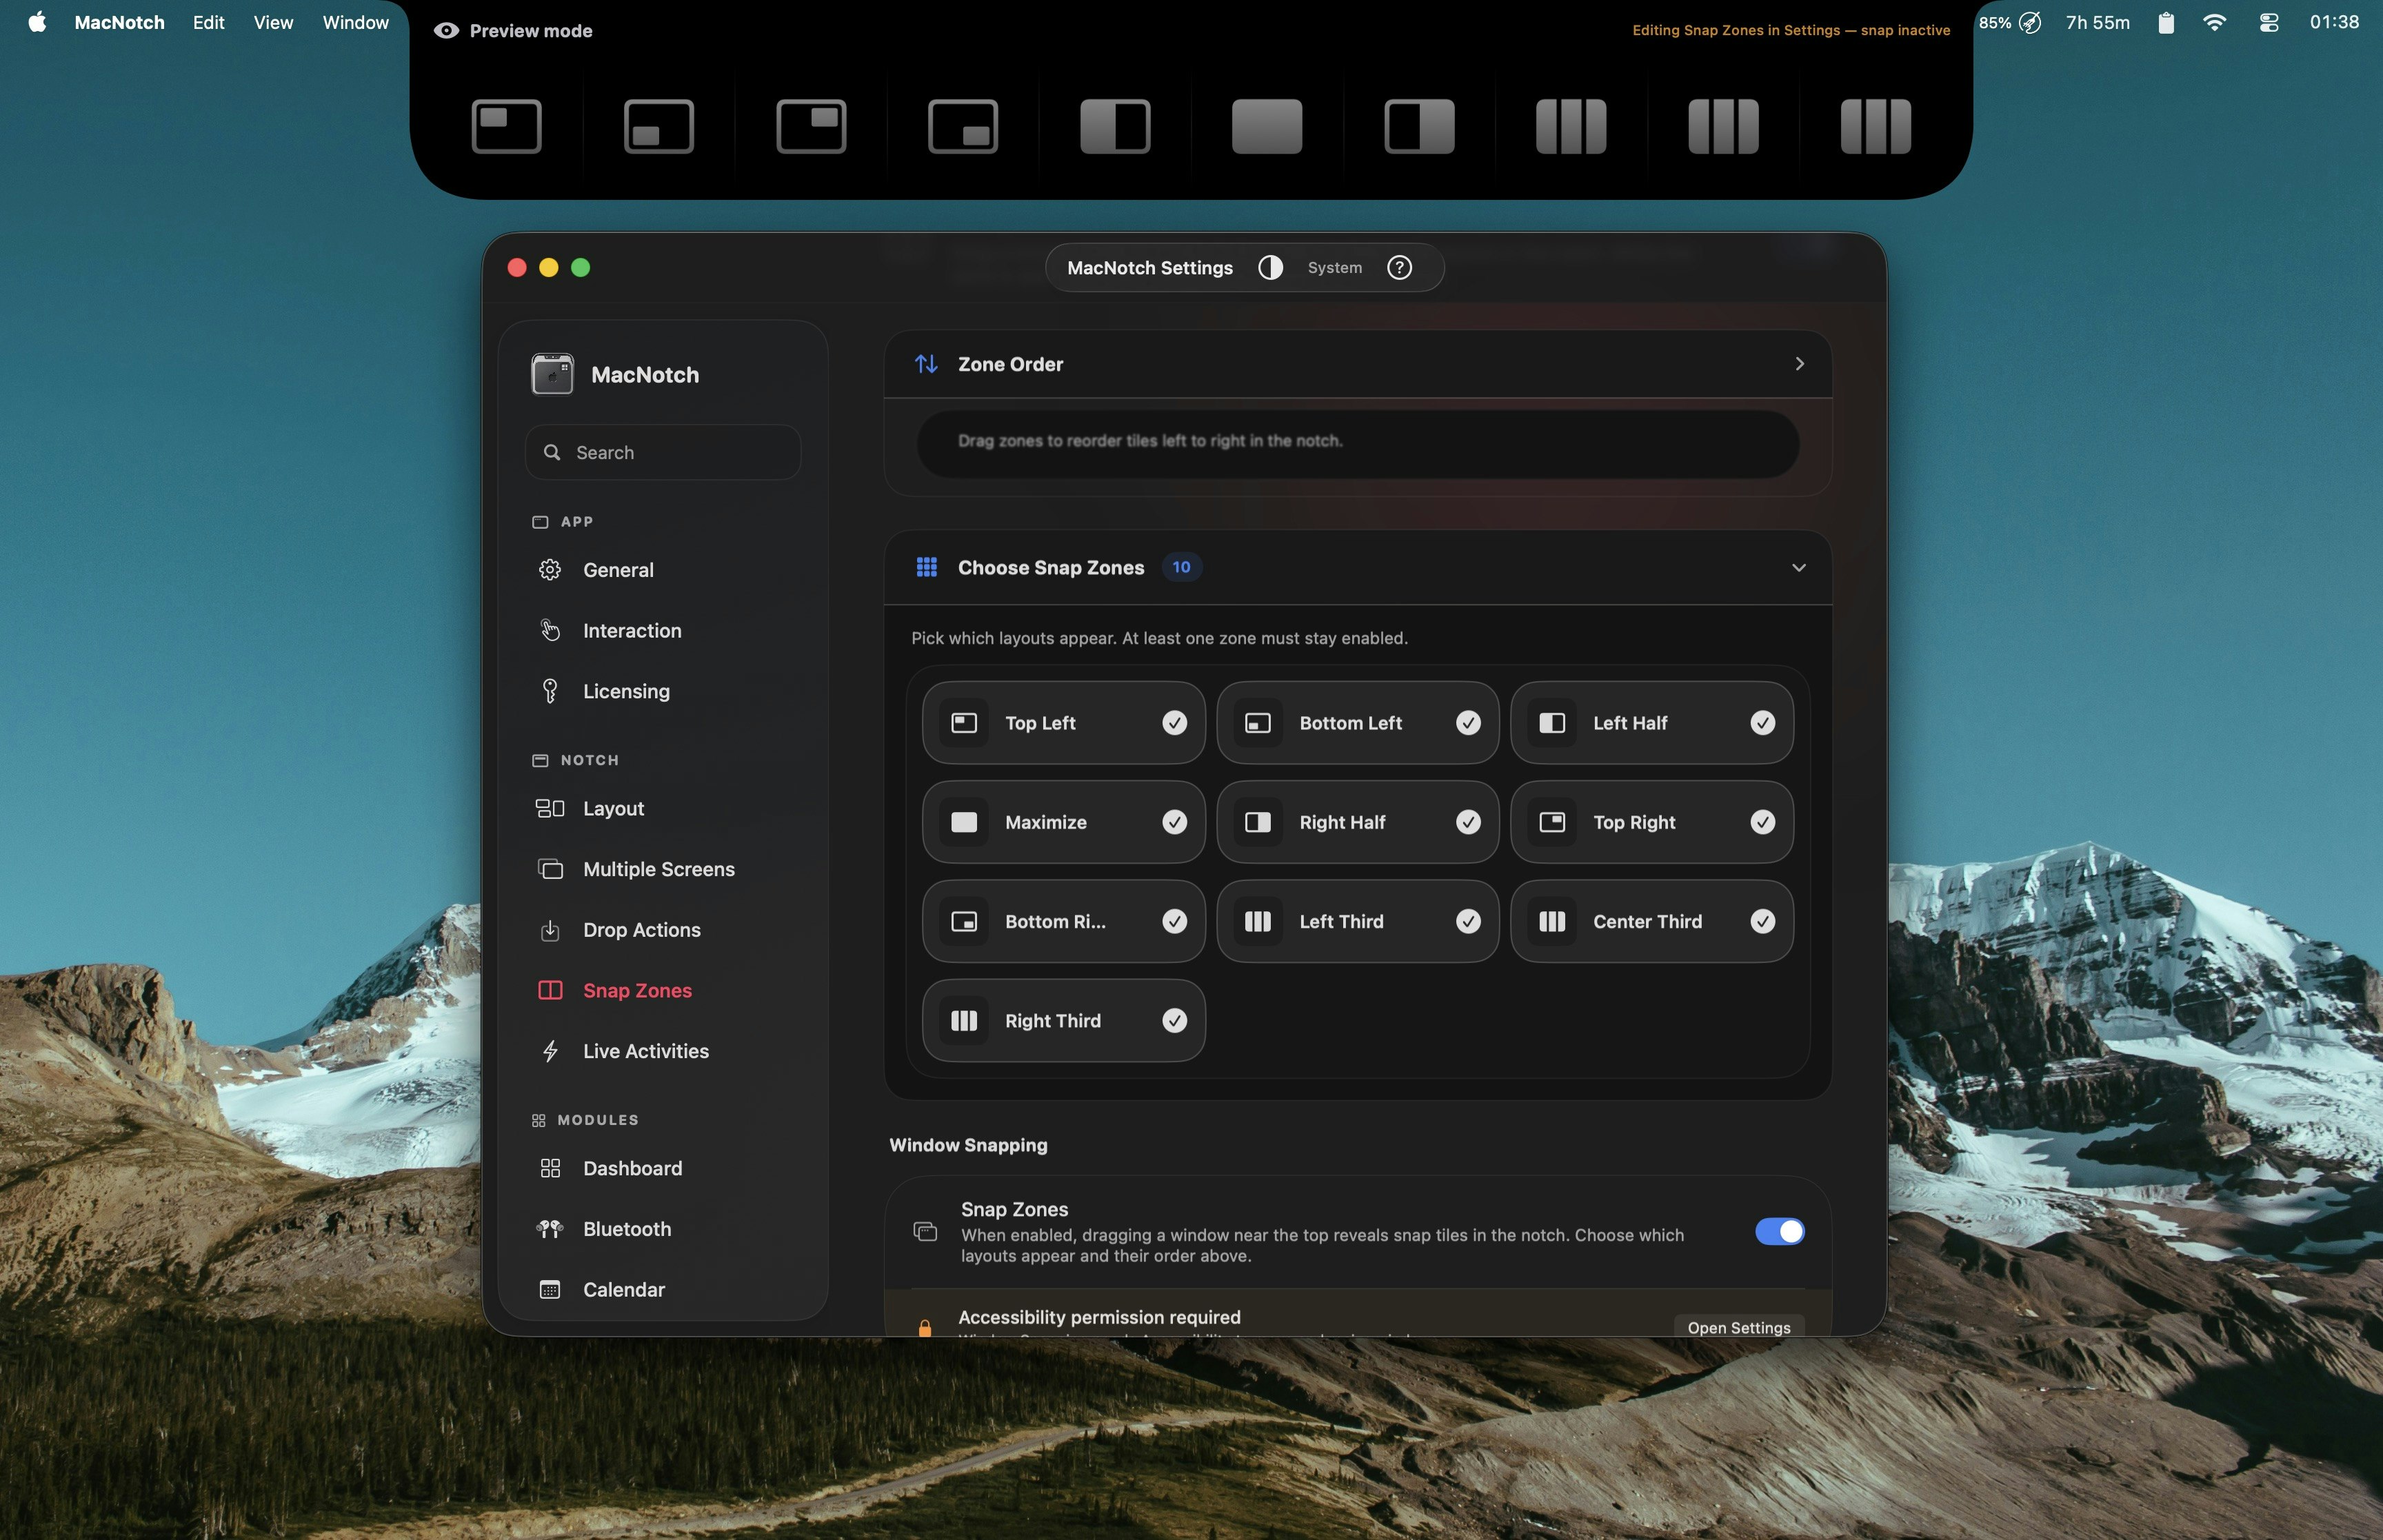Click the Licensing key icon in the sidebar
Viewport: 2383px width, 1540px height.
(550, 691)
